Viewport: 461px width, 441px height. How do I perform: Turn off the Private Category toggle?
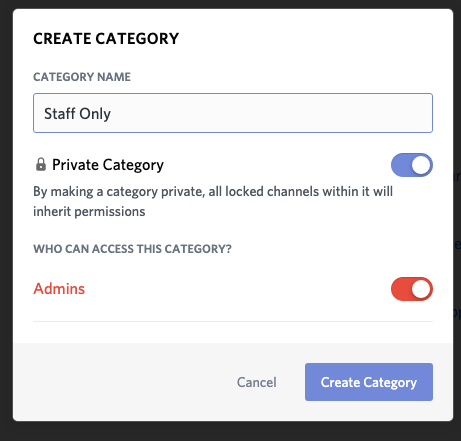tap(412, 165)
